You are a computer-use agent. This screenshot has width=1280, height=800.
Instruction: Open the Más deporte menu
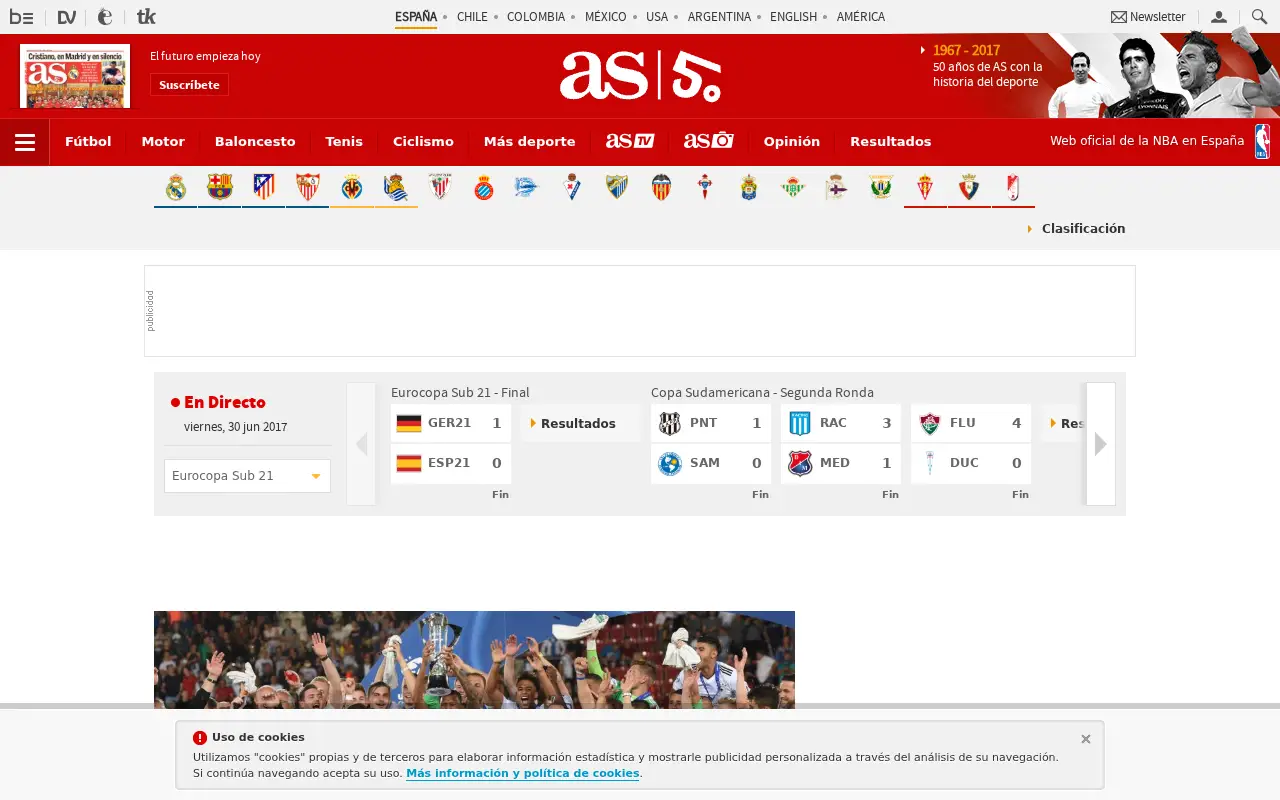coord(530,141)
